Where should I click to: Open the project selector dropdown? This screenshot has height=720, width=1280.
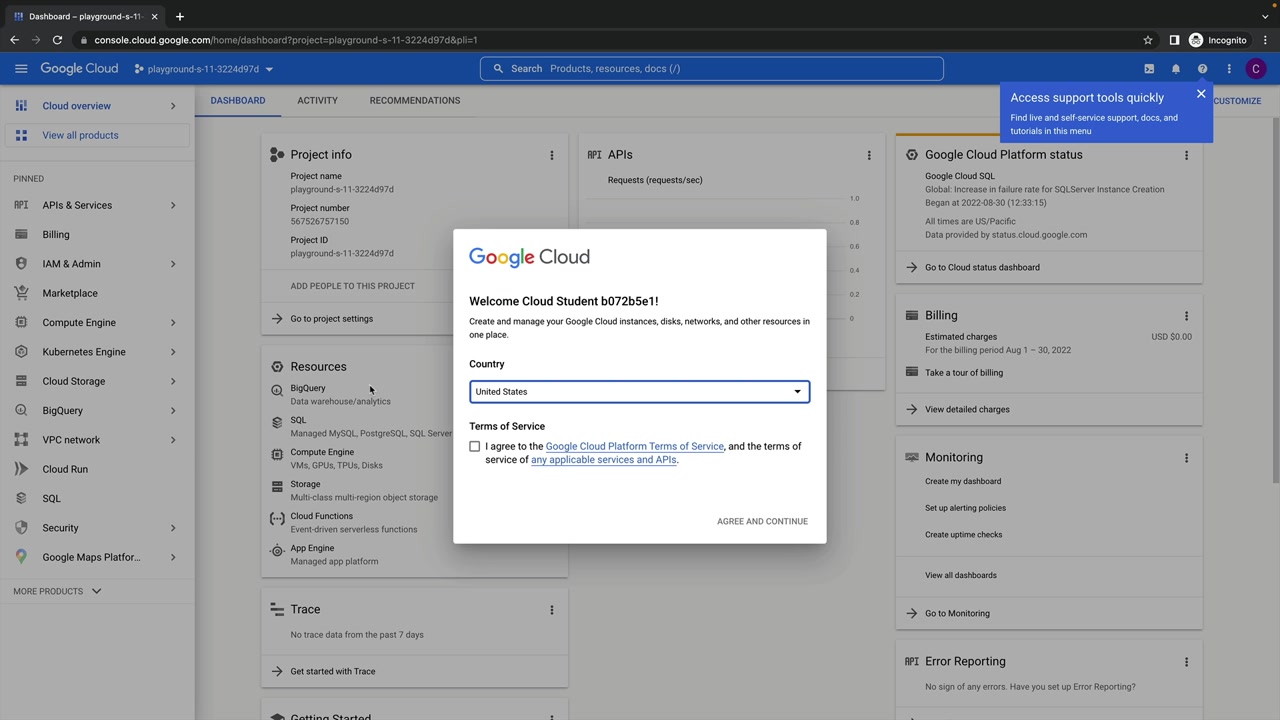204,69
